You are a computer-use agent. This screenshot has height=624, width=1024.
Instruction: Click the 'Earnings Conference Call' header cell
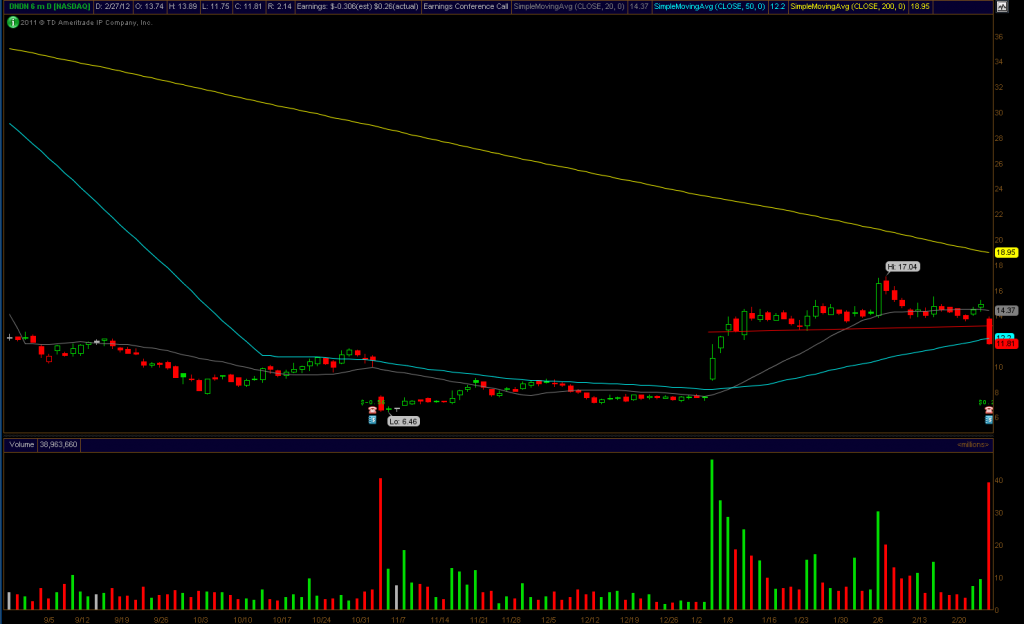tap(466, 7)
